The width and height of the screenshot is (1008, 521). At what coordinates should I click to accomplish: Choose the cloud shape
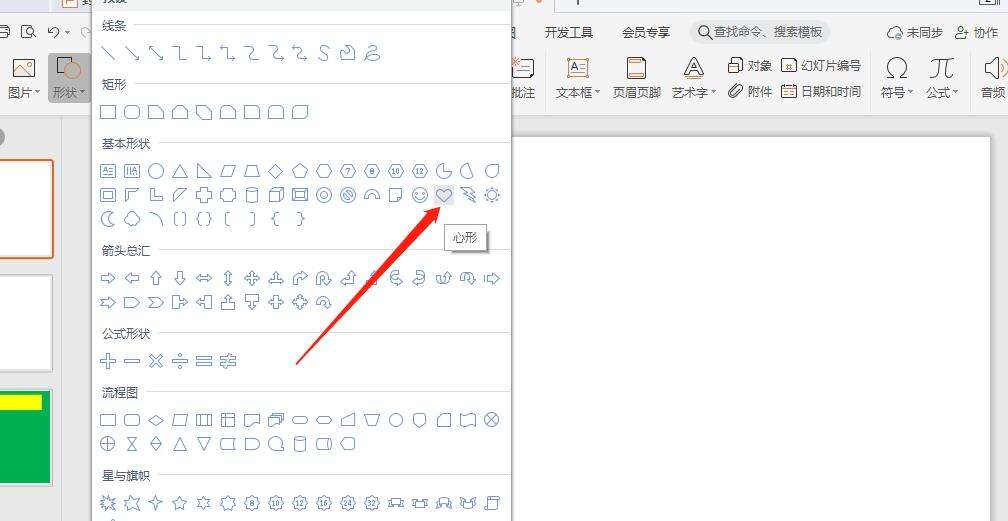pos(132,219)
